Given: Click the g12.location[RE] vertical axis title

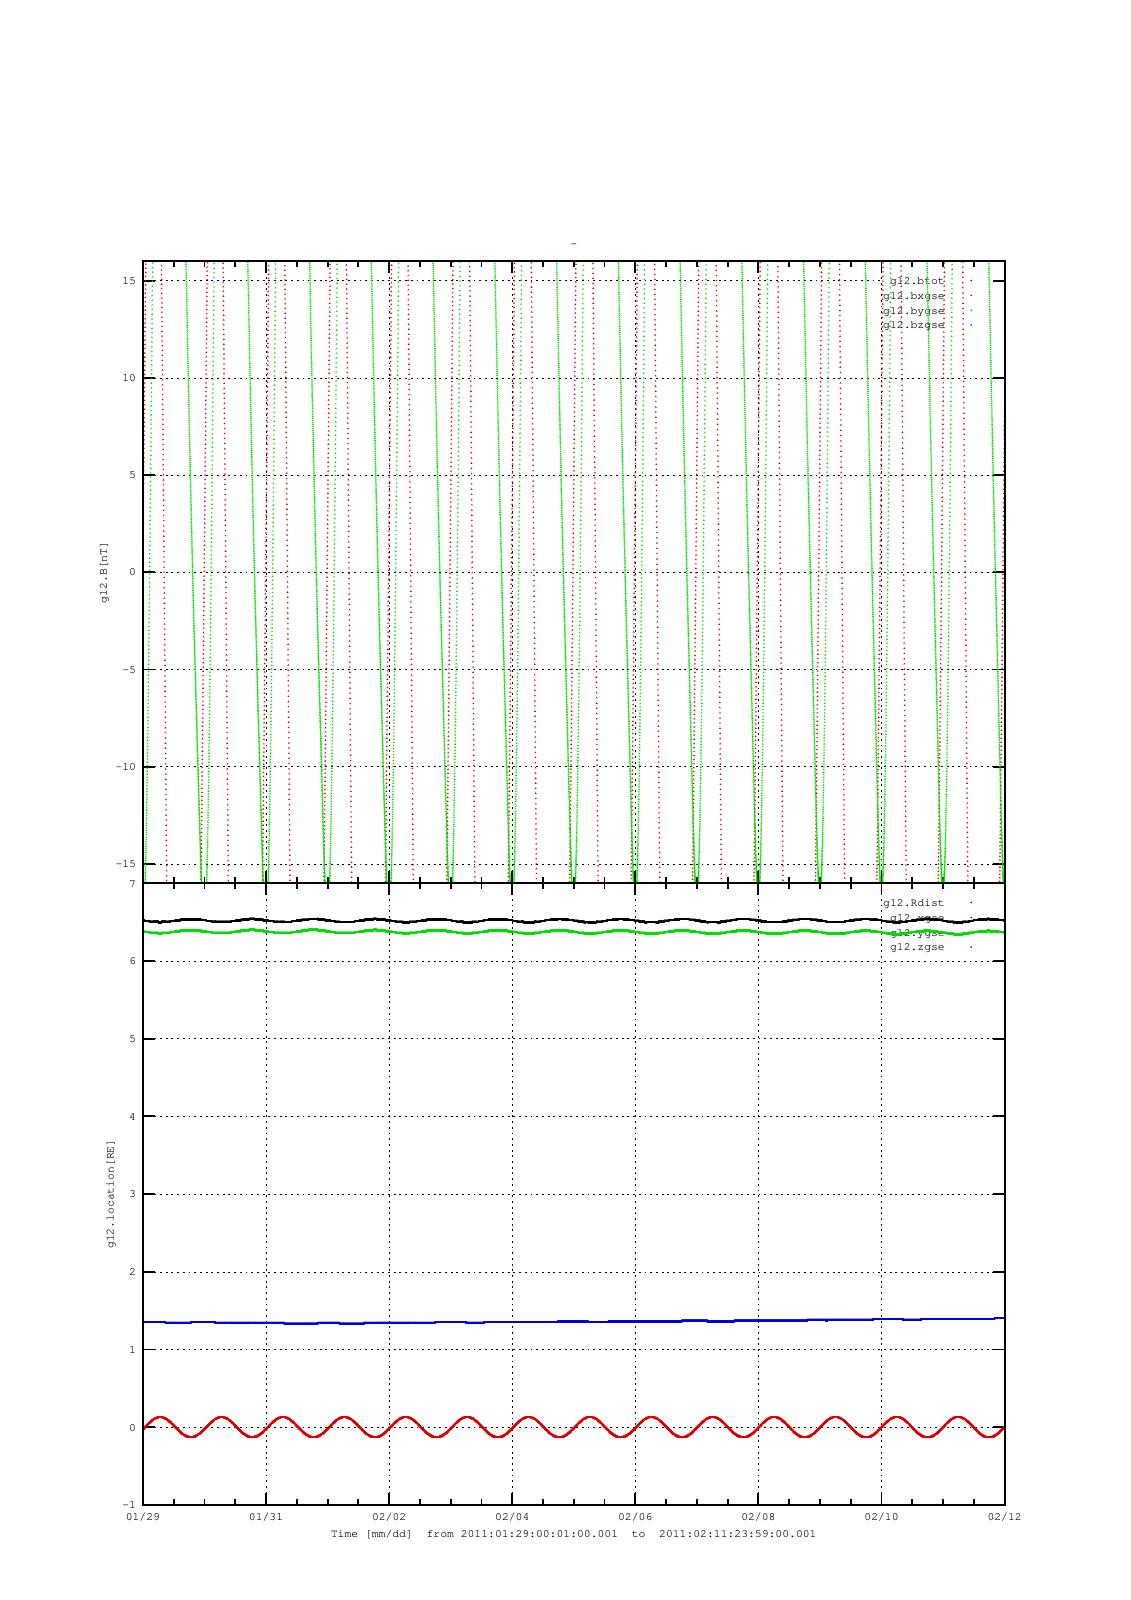Looking at the screenshot, I should point(110,1194).
